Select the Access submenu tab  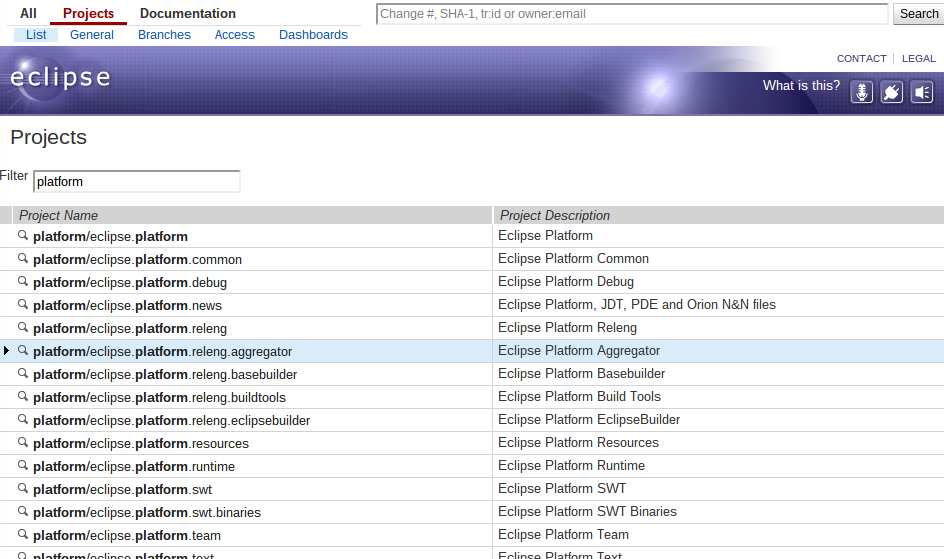pyautogui.click(x=235, y=35)
